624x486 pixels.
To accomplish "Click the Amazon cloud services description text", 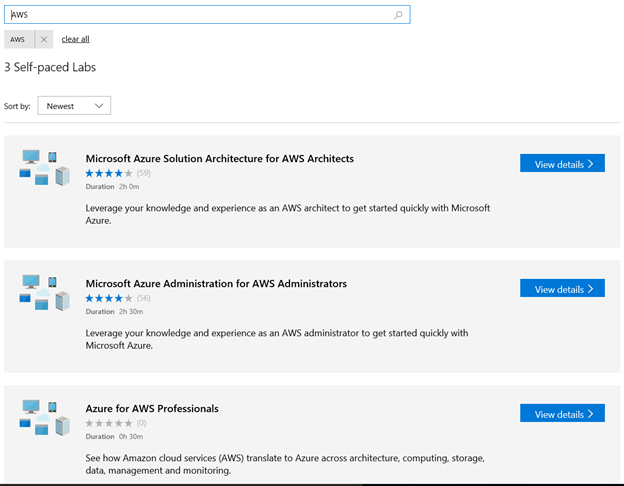I will (x=285, y=464).
